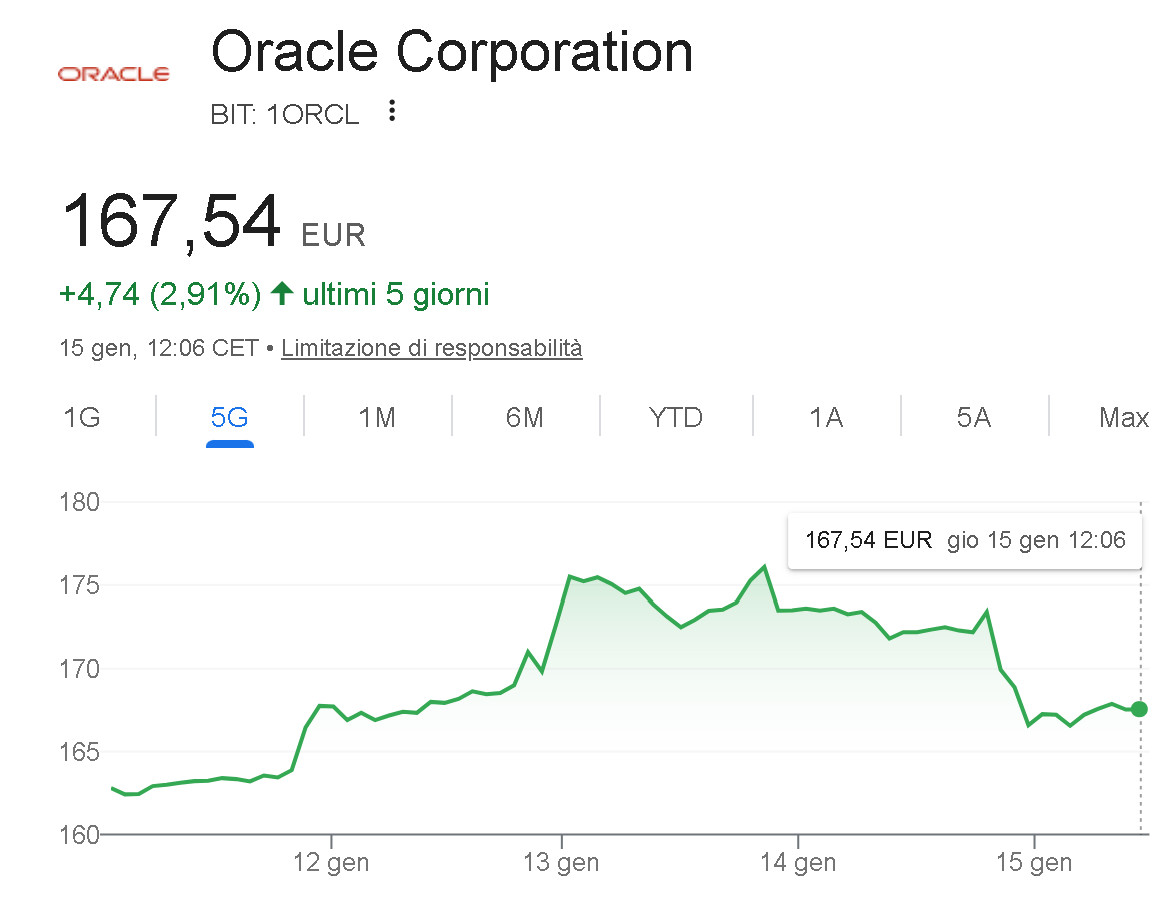The width and height of the screenshot is (1172, 897).
Task: Click the 15 gen axis label
Action: (1035, 861)
